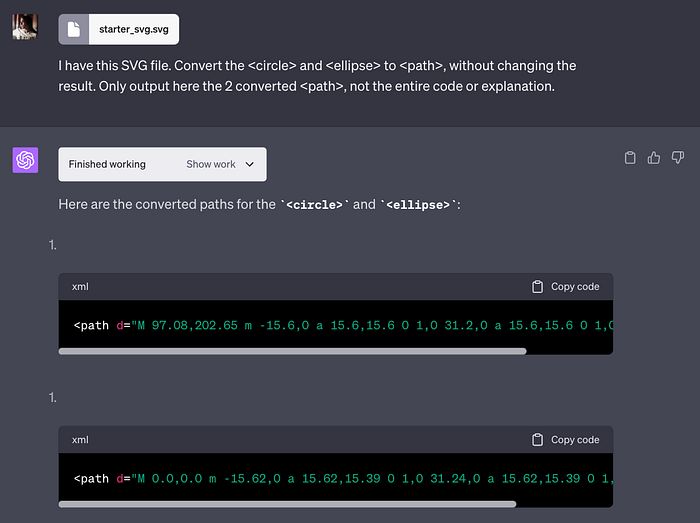Viewport: 700px width, 523px height.
Task: Click clipboard icon in first code block
Action: [x=538, y=287]
